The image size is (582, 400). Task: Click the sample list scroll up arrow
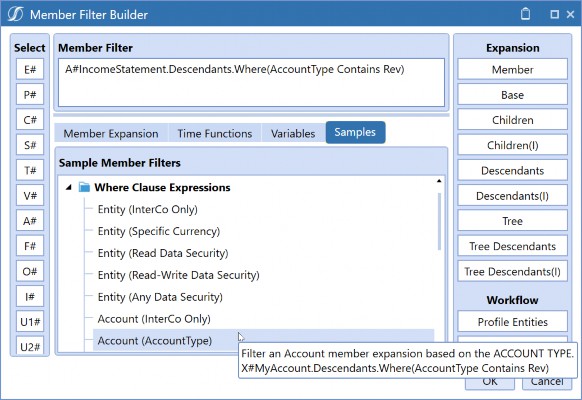(439, 181)
